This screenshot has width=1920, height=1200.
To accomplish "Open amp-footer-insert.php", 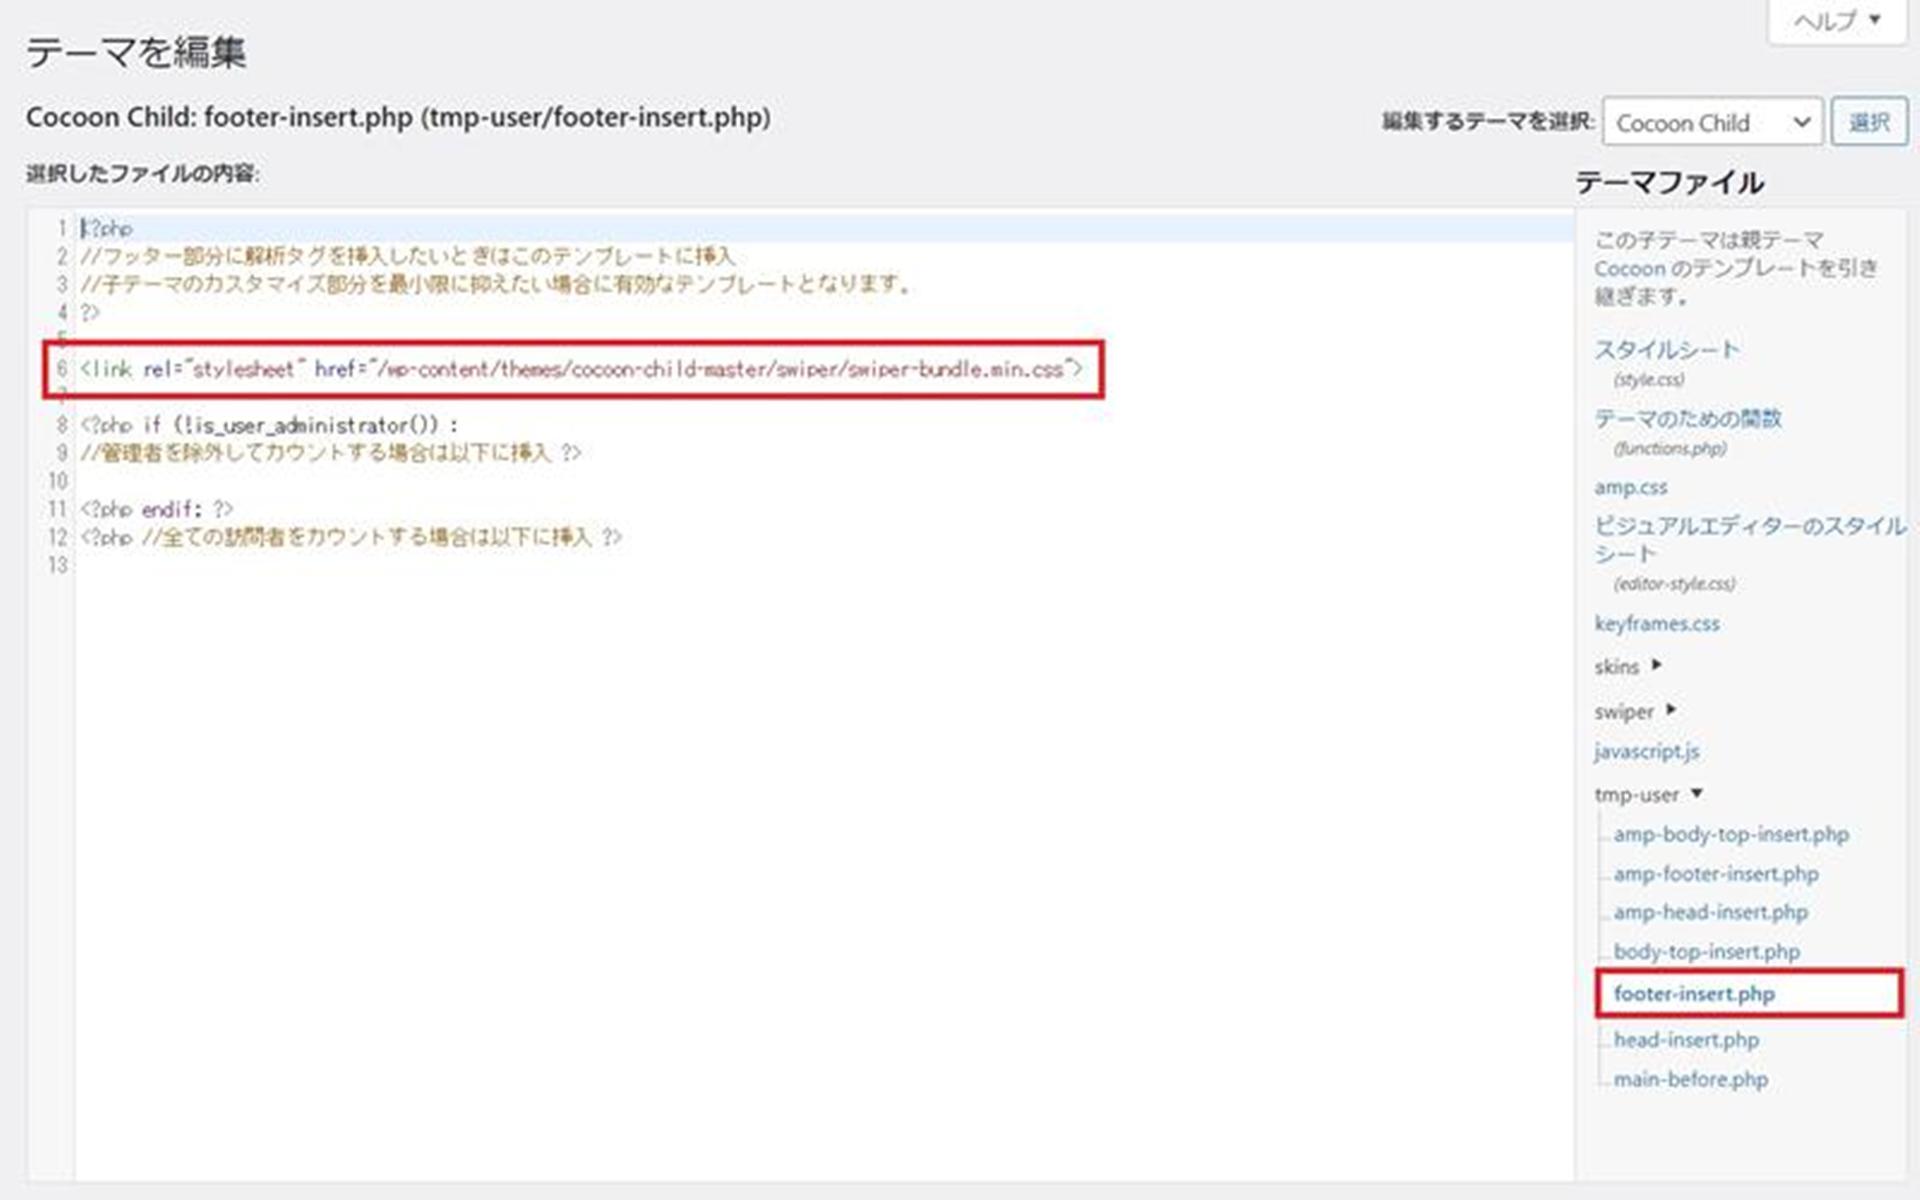I will [1716, 873].
